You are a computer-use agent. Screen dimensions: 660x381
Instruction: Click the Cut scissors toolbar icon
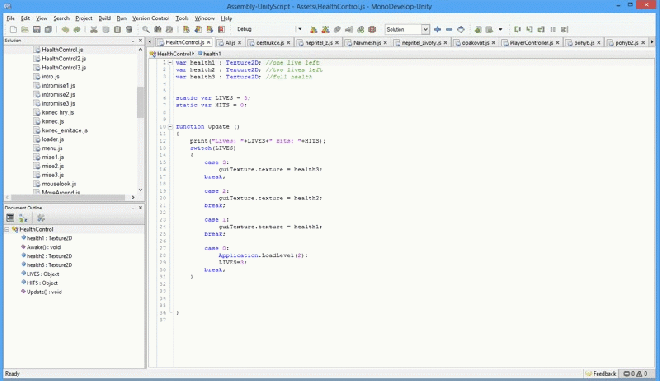tap(94, 29)
